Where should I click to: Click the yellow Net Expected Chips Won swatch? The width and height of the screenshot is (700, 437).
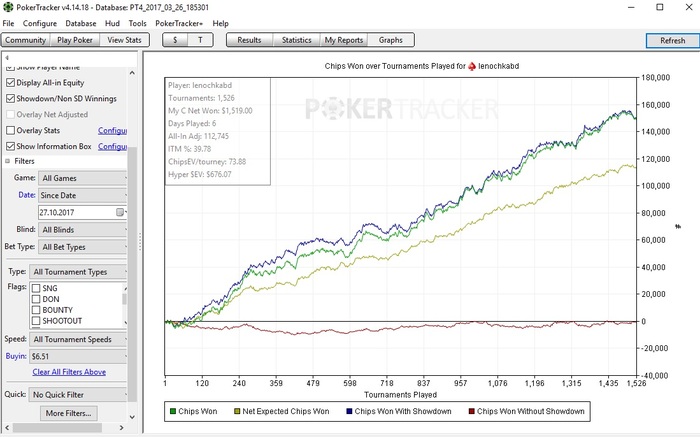(x=237, y=411)
